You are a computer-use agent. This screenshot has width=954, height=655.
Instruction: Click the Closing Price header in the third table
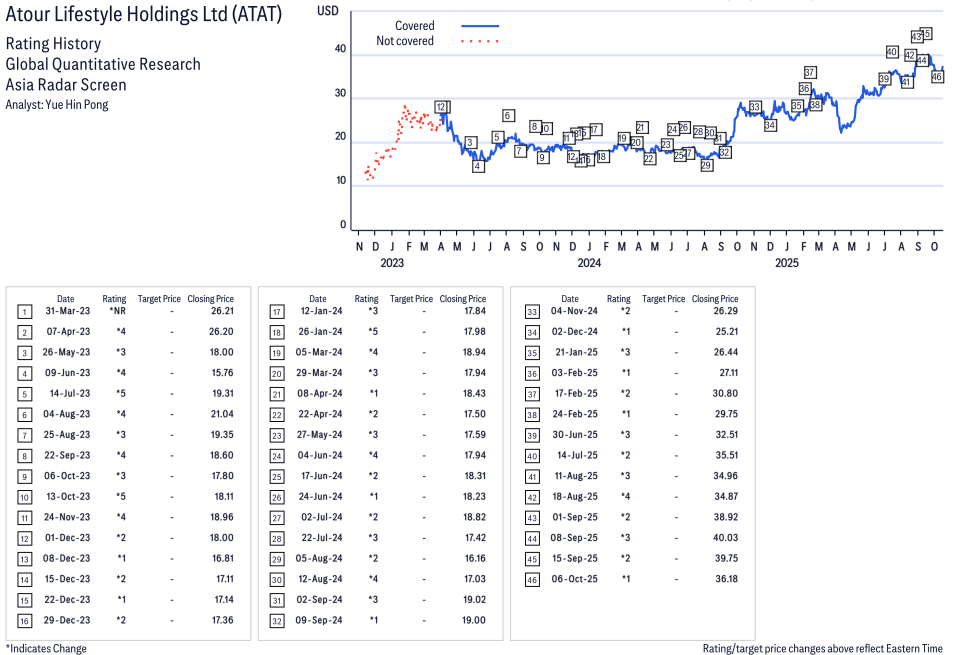pyautogui.click(x=715, y=298)
